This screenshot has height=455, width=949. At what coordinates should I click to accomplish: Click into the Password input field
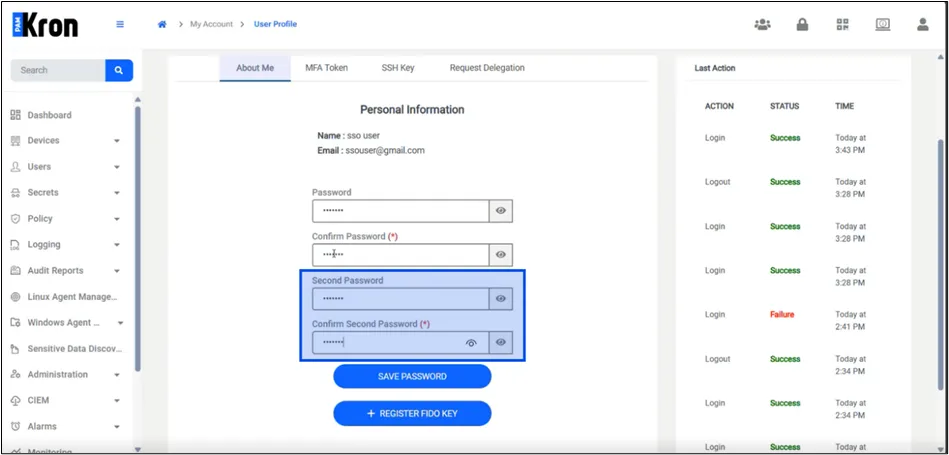coord(401,211)
